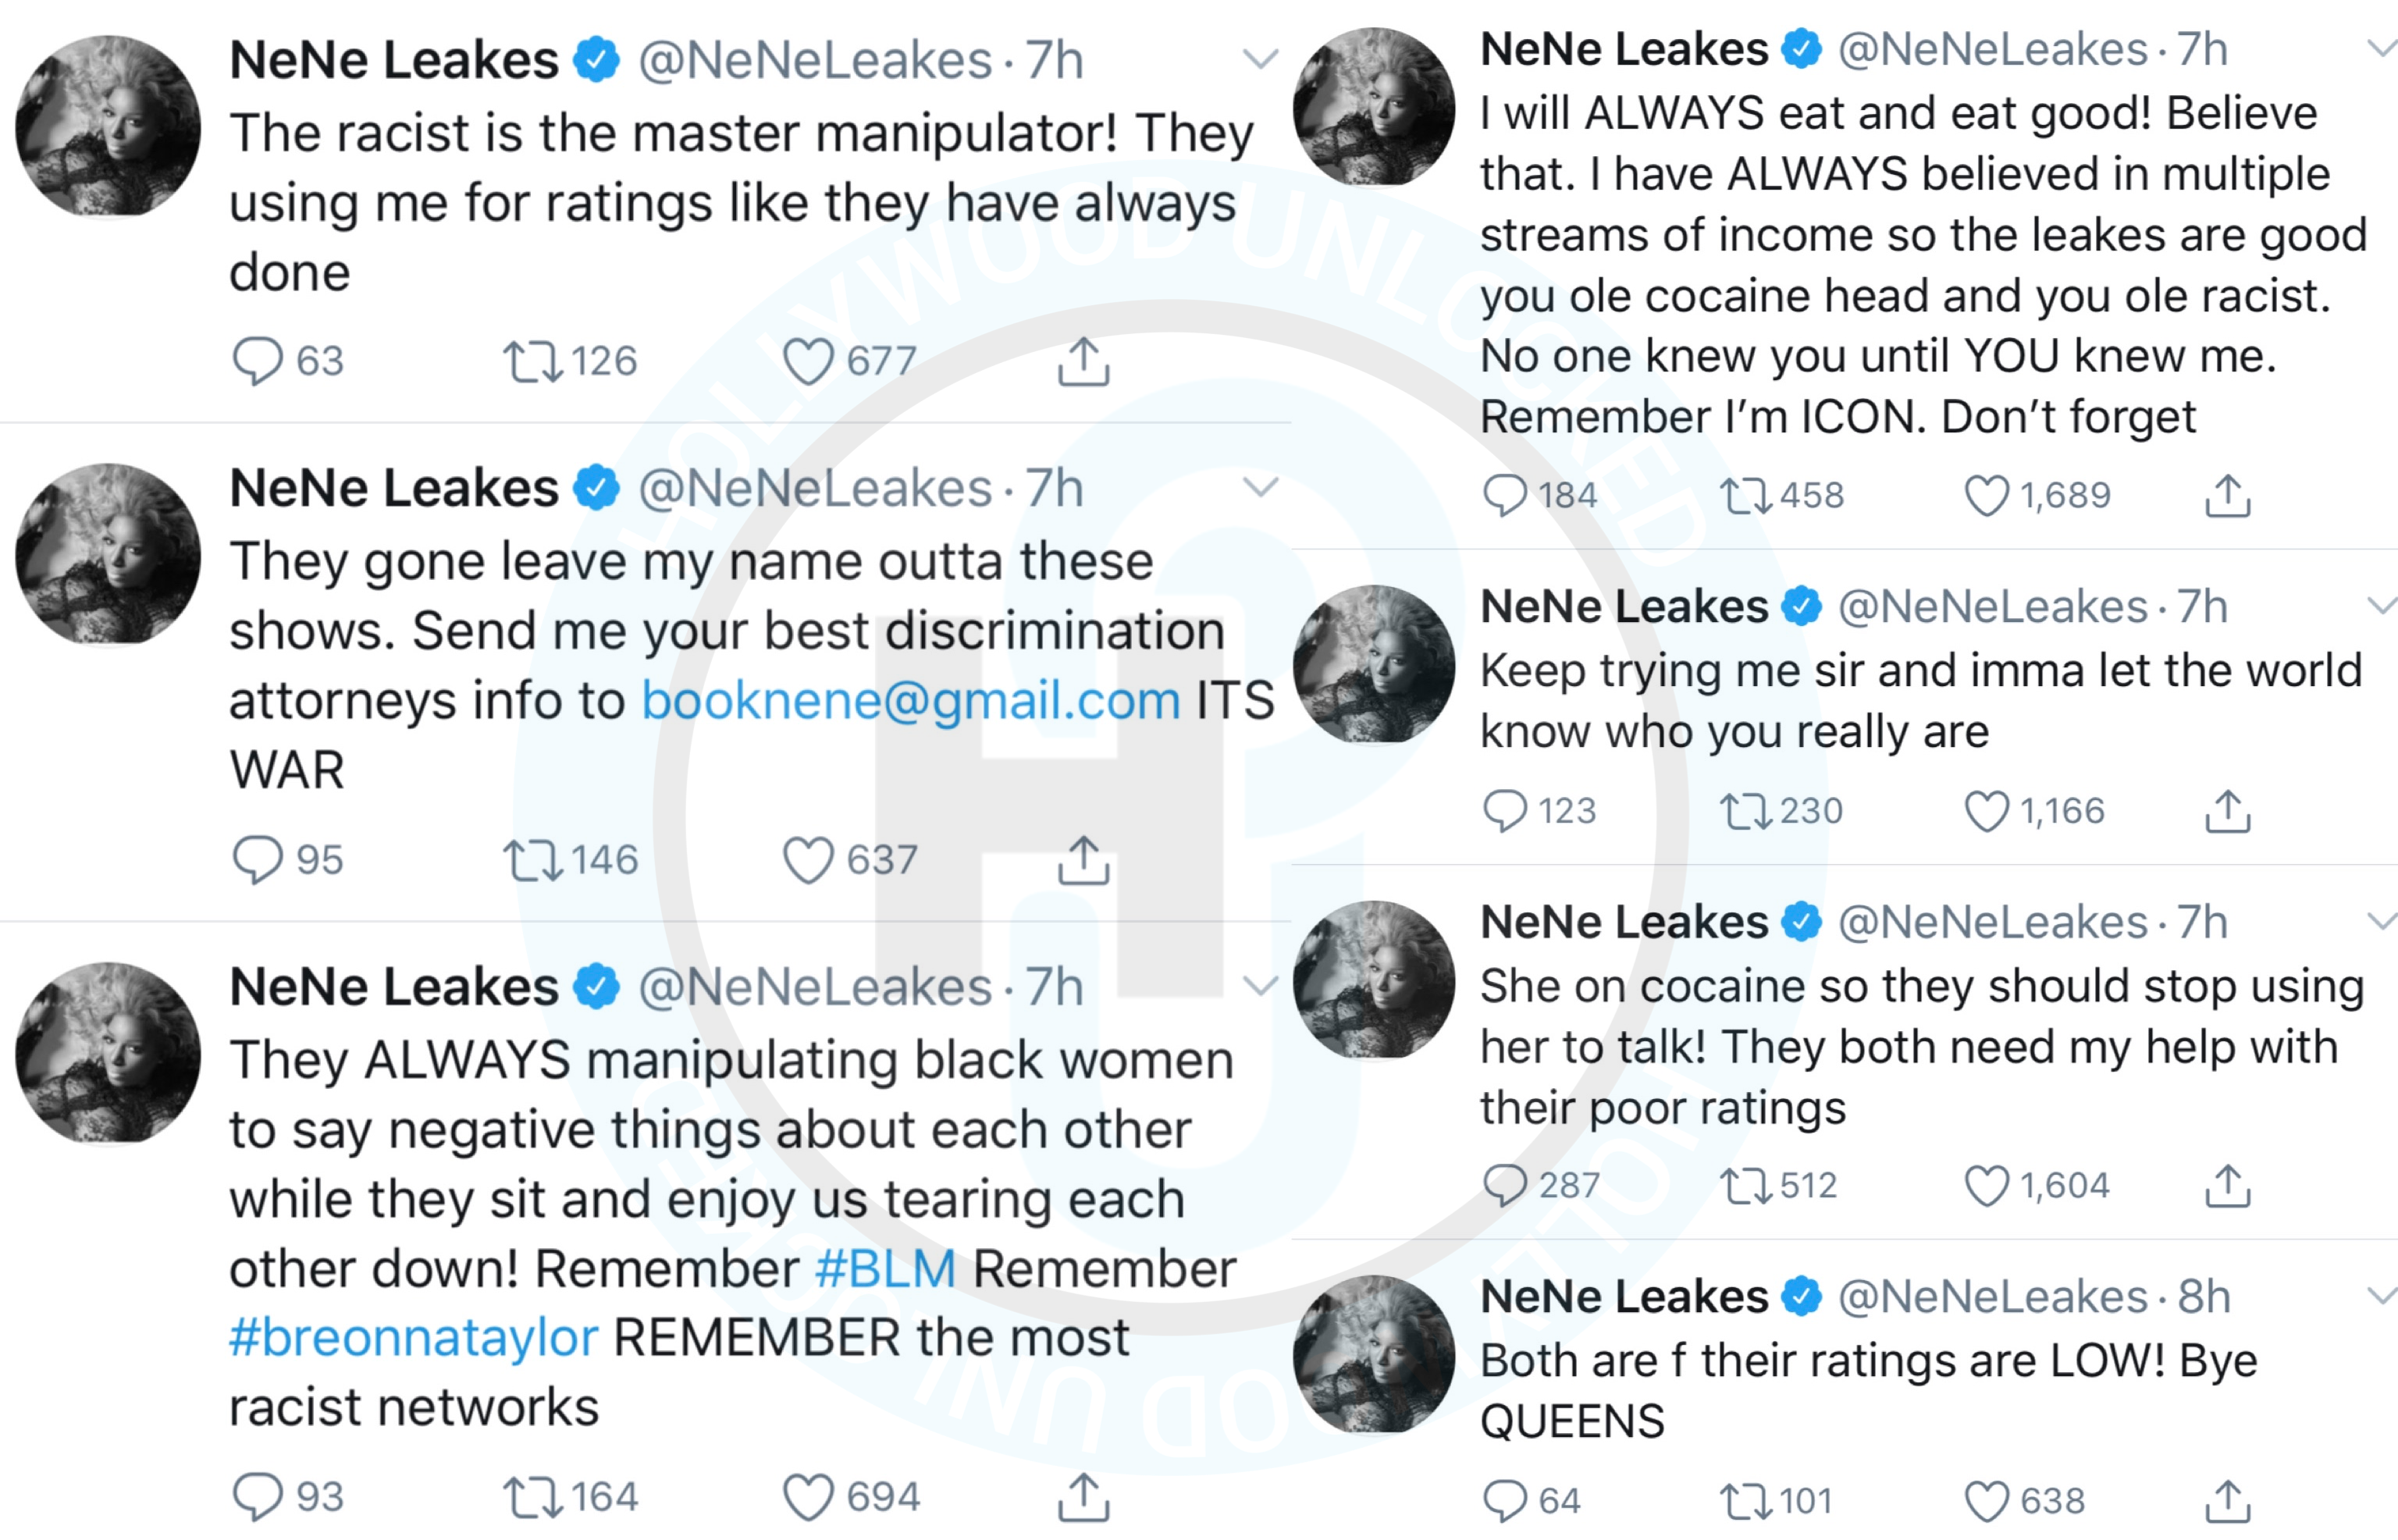Share the 'master manipulator' tweet
The image size is (2398, 1540).
1083,361
